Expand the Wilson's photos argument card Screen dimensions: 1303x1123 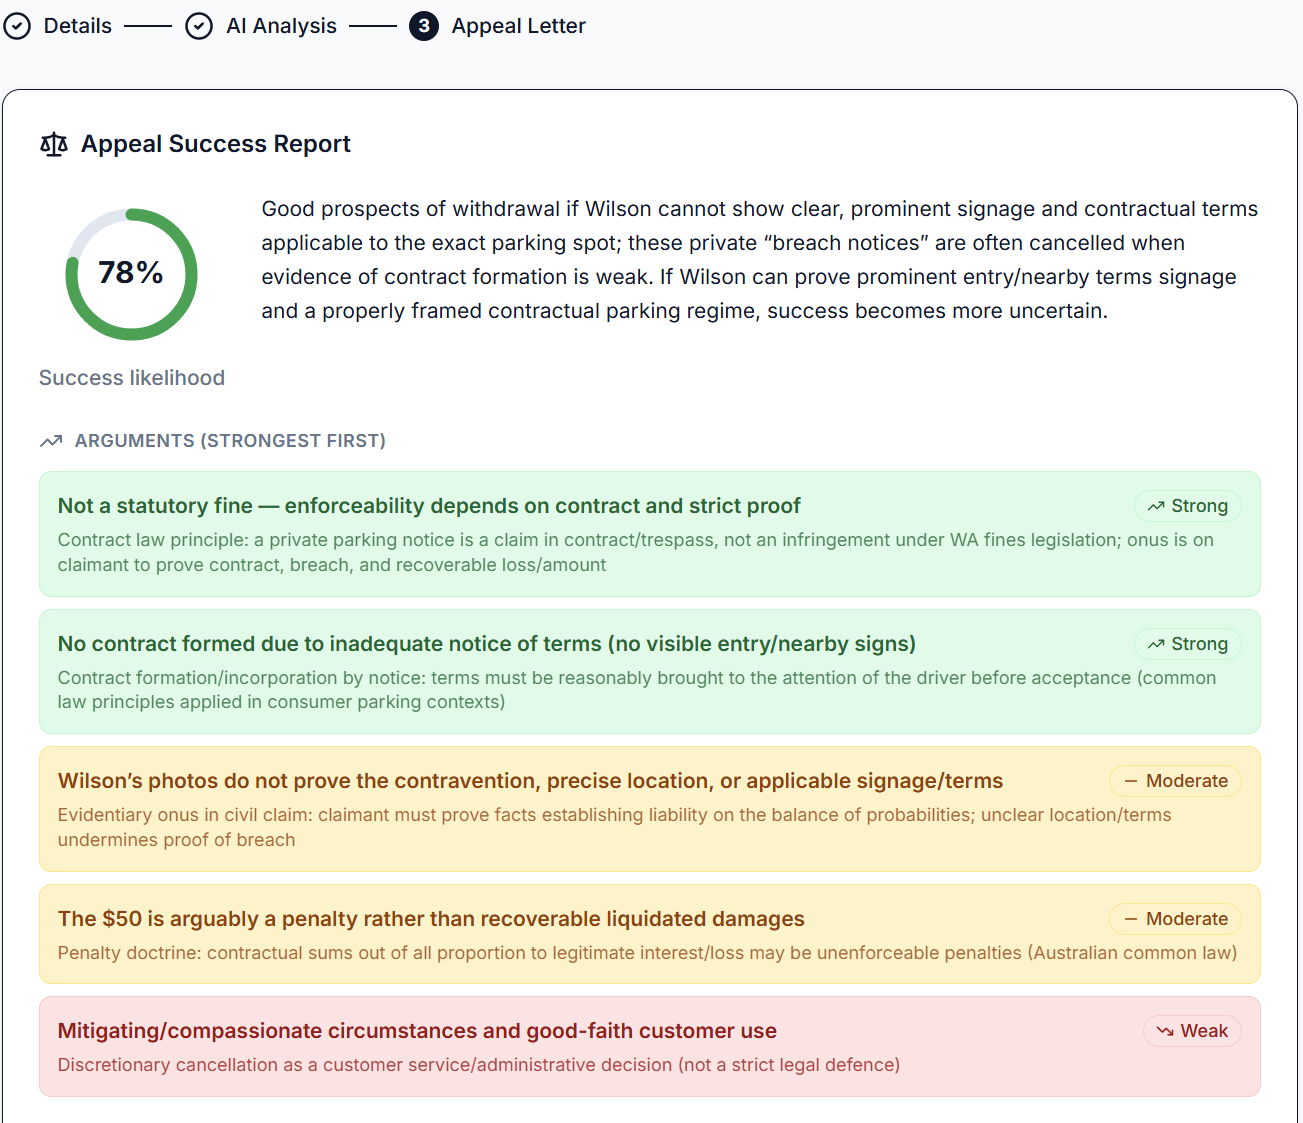pyautogui.click(x=530, y=781)
